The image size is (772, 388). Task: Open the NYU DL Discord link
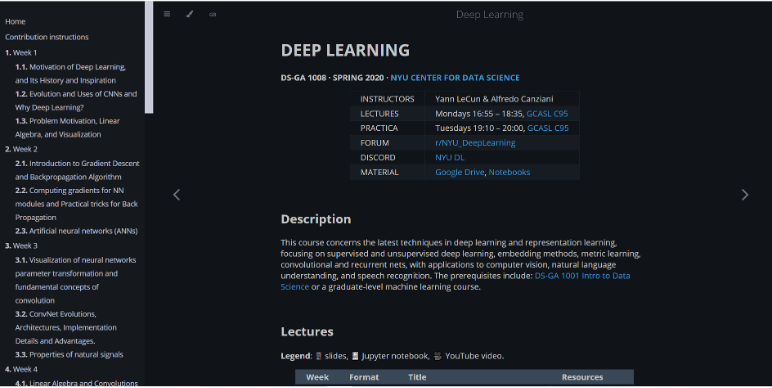coord(450,158)
